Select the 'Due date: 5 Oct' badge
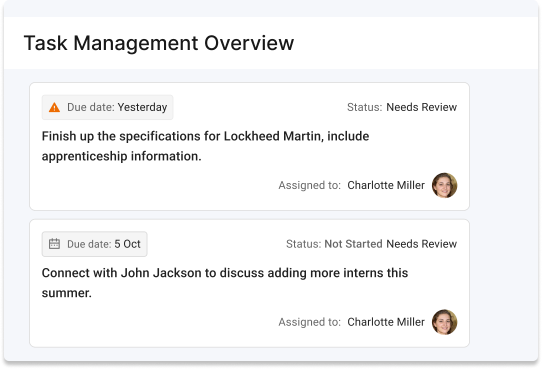The image size is (542, 369). click(95, 244)
